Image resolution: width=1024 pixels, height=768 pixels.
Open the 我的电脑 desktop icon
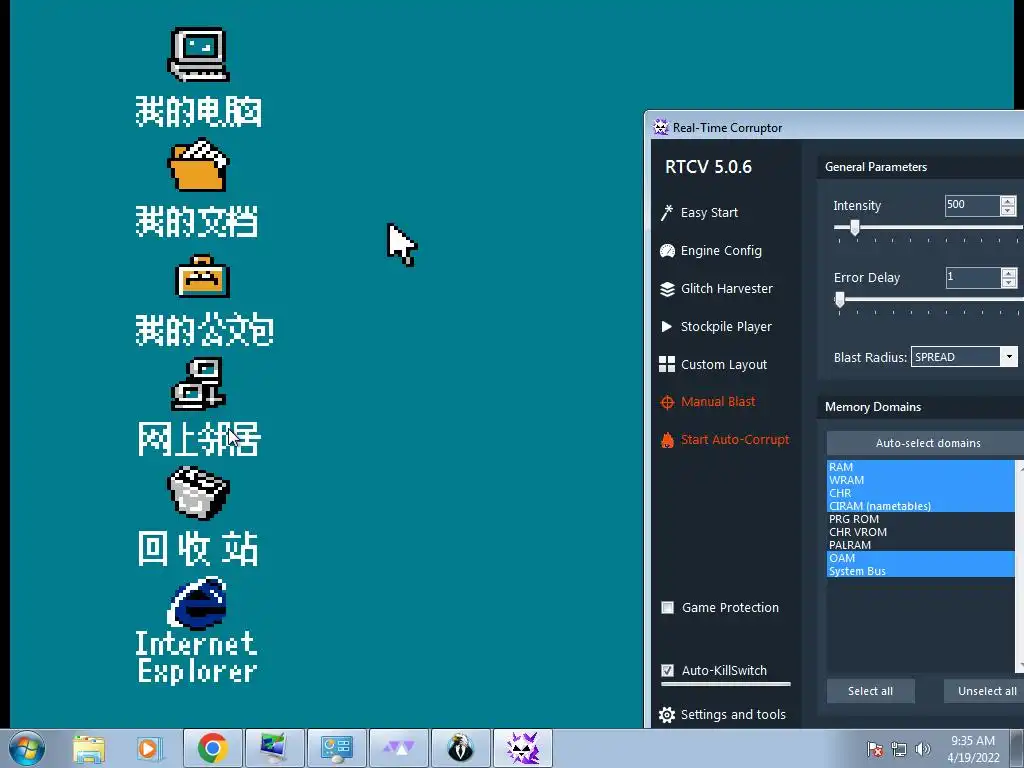199,55
